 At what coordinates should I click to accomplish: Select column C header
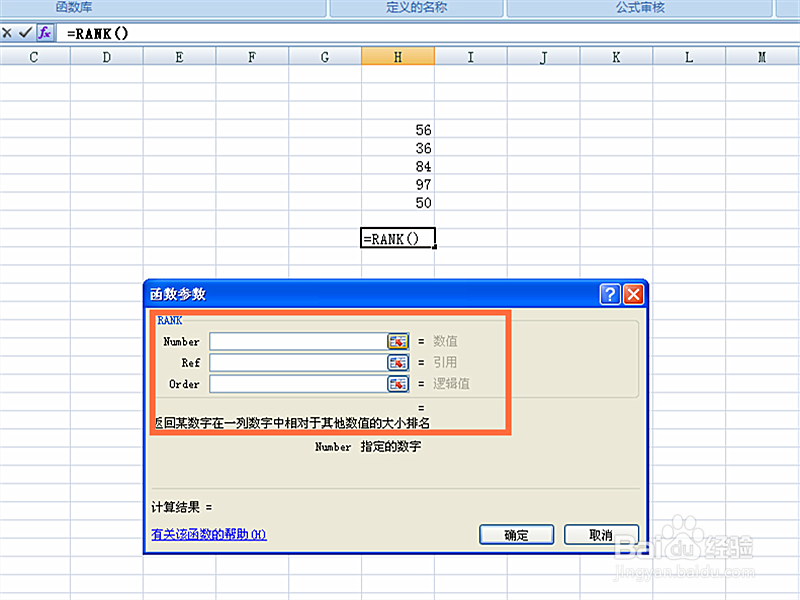(34, 57)
